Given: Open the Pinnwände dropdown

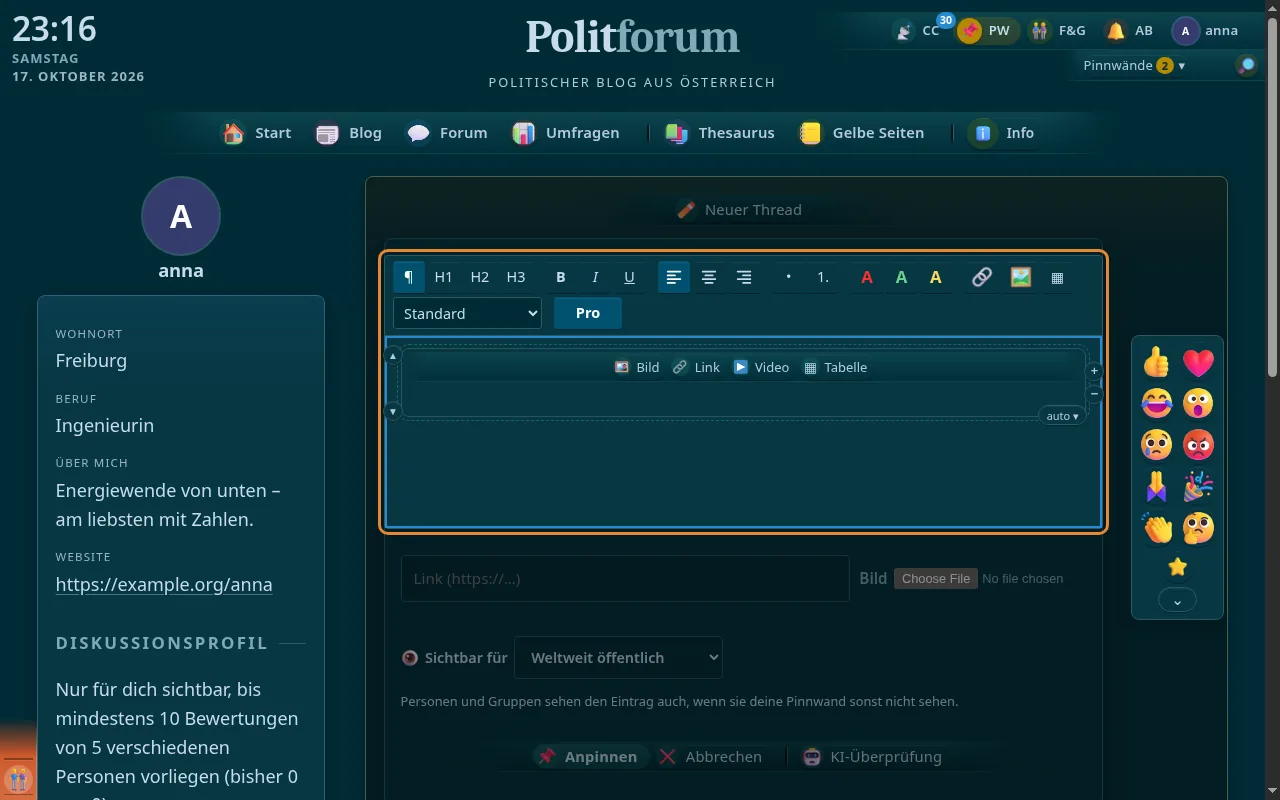Looking at the screenshot, I should pyautogui.click(x=1134, y=65).
